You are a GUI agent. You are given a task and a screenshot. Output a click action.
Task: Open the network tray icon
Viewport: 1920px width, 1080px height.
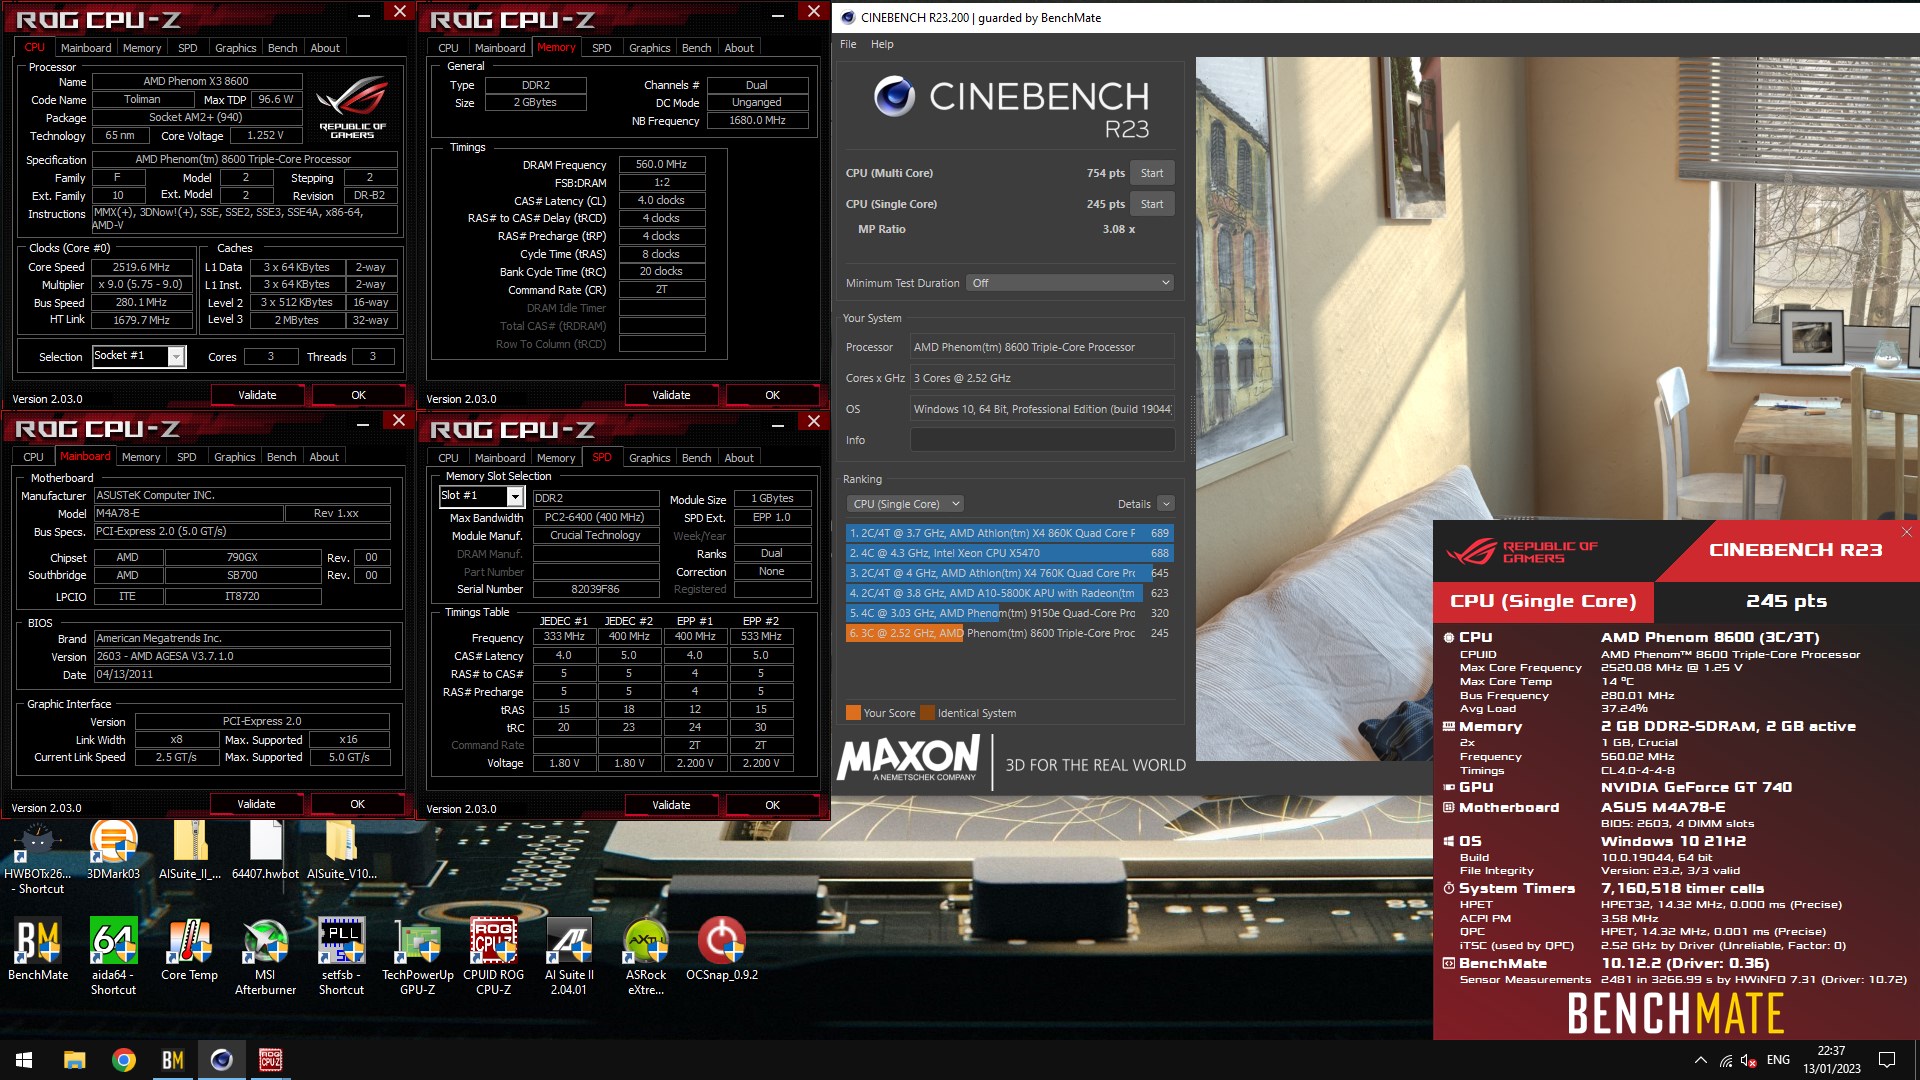click(x=1726, y=1060)
